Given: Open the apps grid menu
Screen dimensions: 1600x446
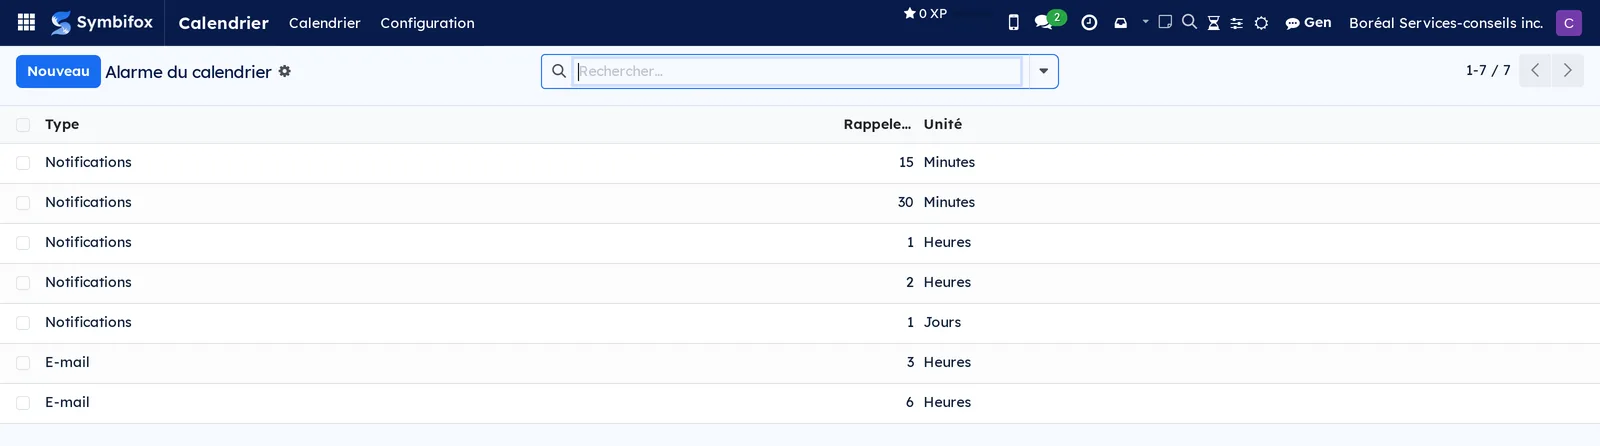Looking at the screenshot, I should pos(27,22).
